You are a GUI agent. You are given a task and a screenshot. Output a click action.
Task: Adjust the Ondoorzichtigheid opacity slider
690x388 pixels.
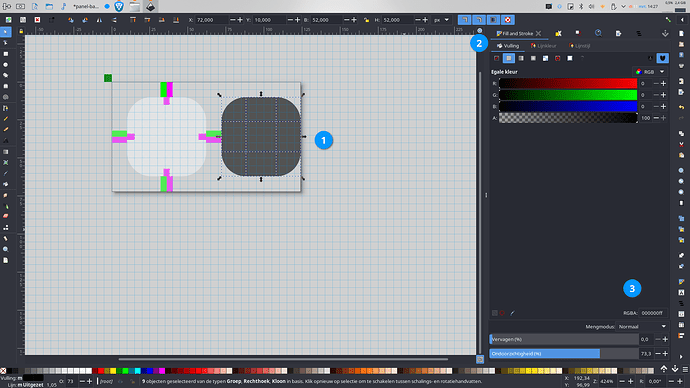click(x=564, y=354)
